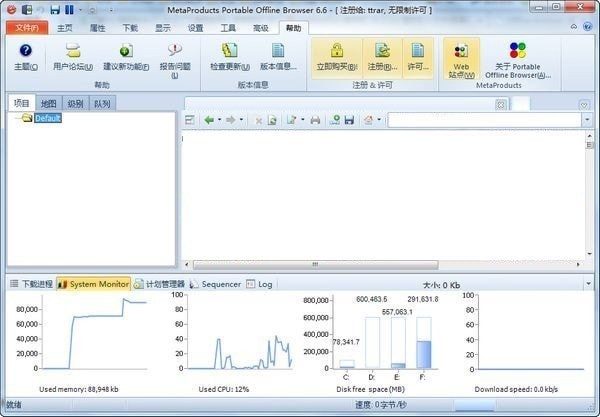Switch to the 属性 ribbon tab
The height and width of the screenshot is (417, 600).
(x=97, y=28)
